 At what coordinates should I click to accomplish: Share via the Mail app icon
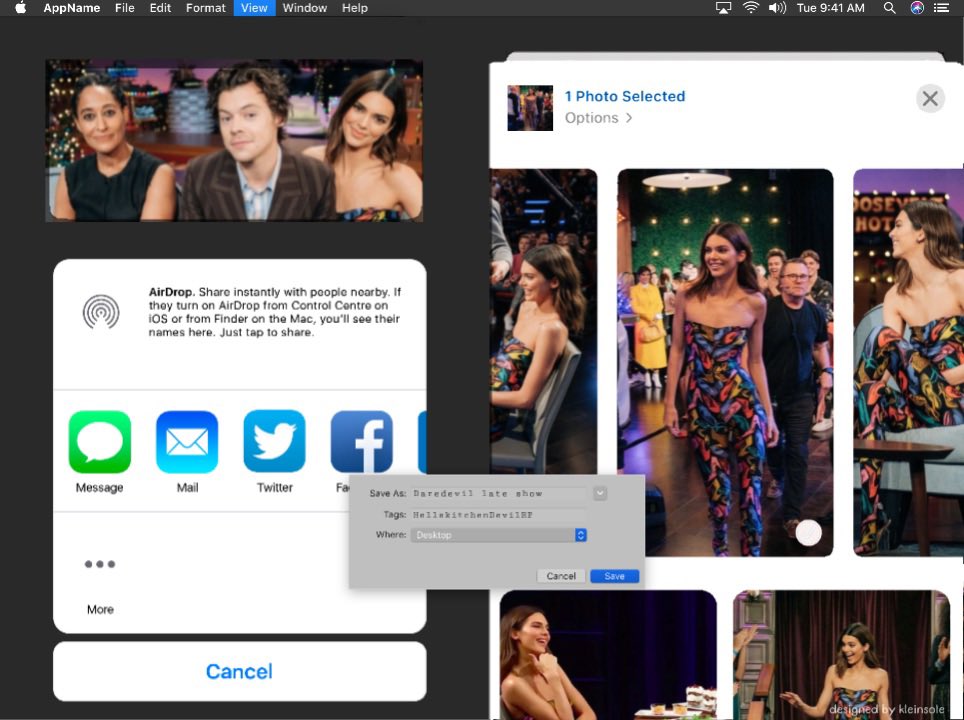(x=187, y=442)
